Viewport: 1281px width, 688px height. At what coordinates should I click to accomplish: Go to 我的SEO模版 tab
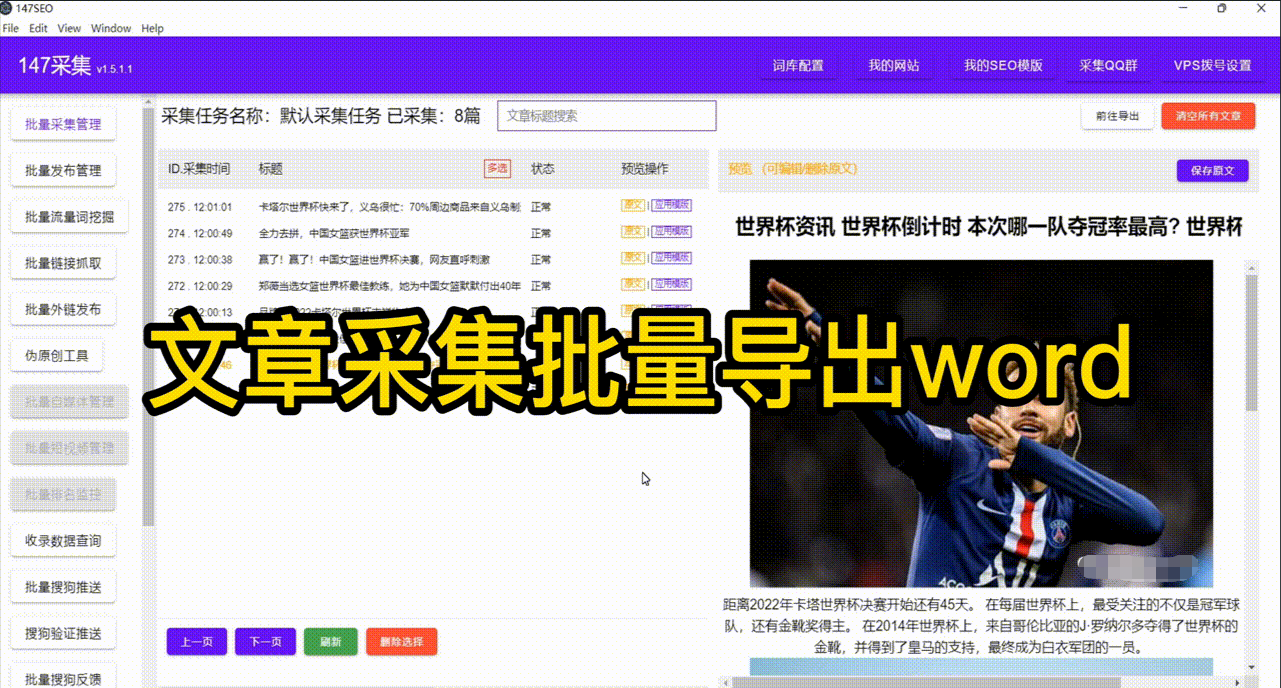click(x=1003, y=66)
